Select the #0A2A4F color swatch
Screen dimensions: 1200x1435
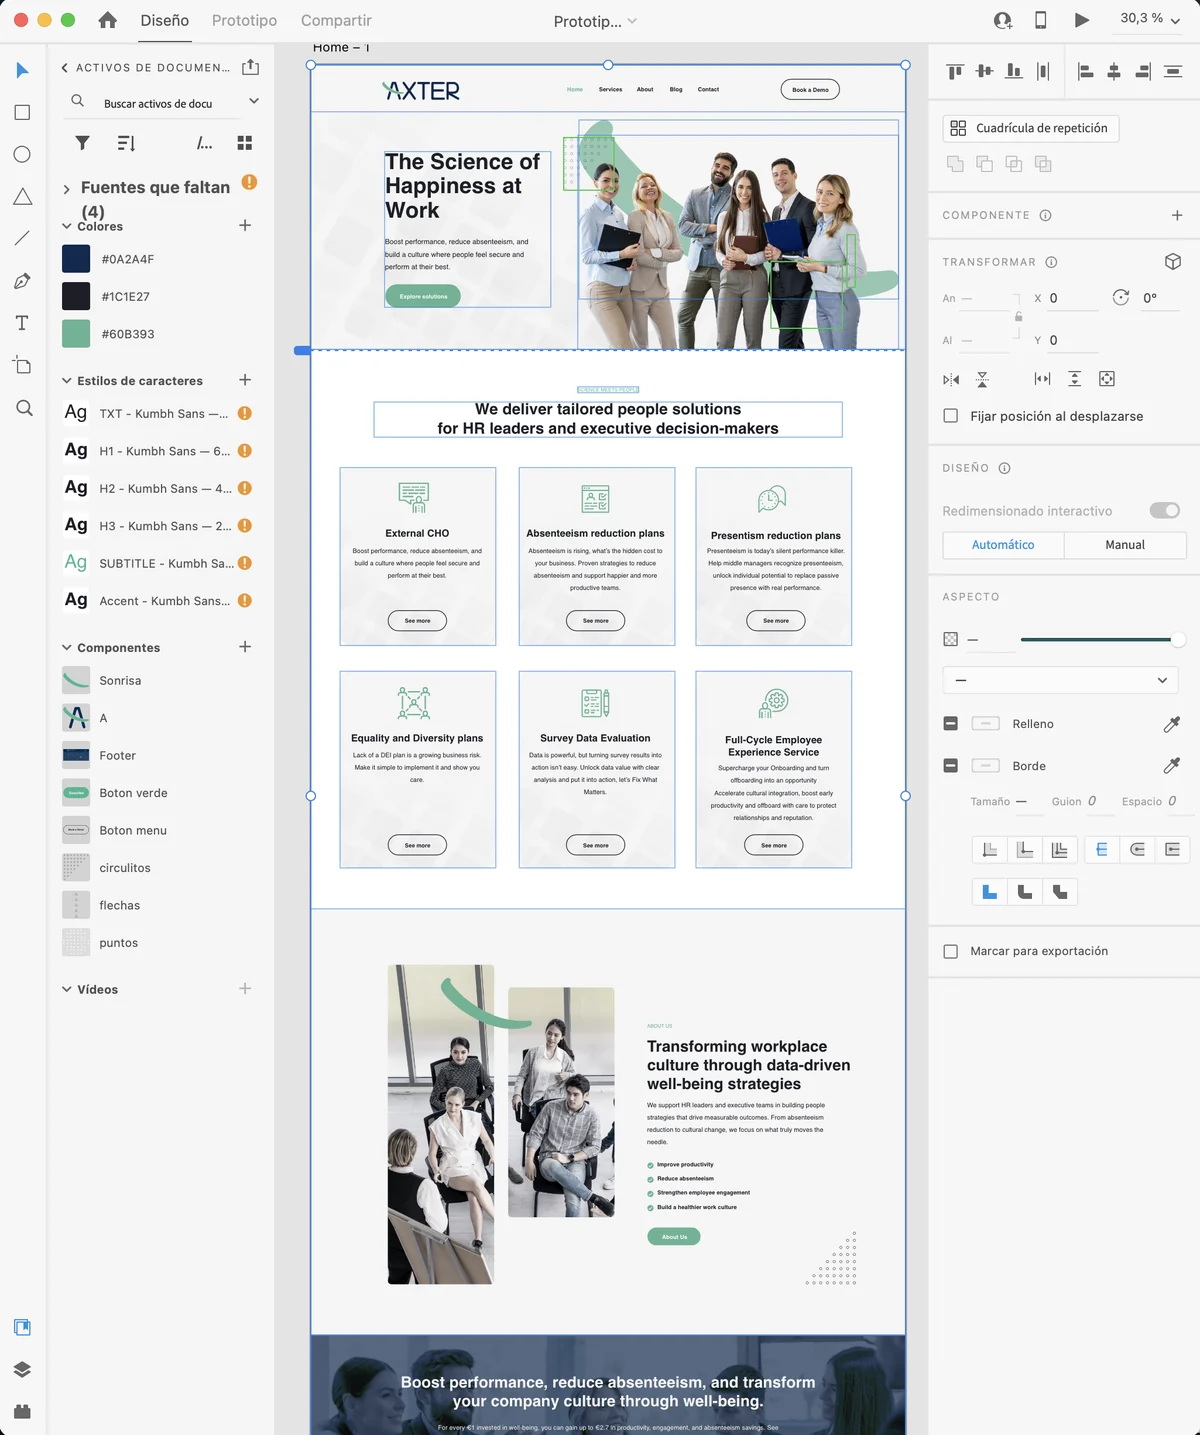pos(76,259)
